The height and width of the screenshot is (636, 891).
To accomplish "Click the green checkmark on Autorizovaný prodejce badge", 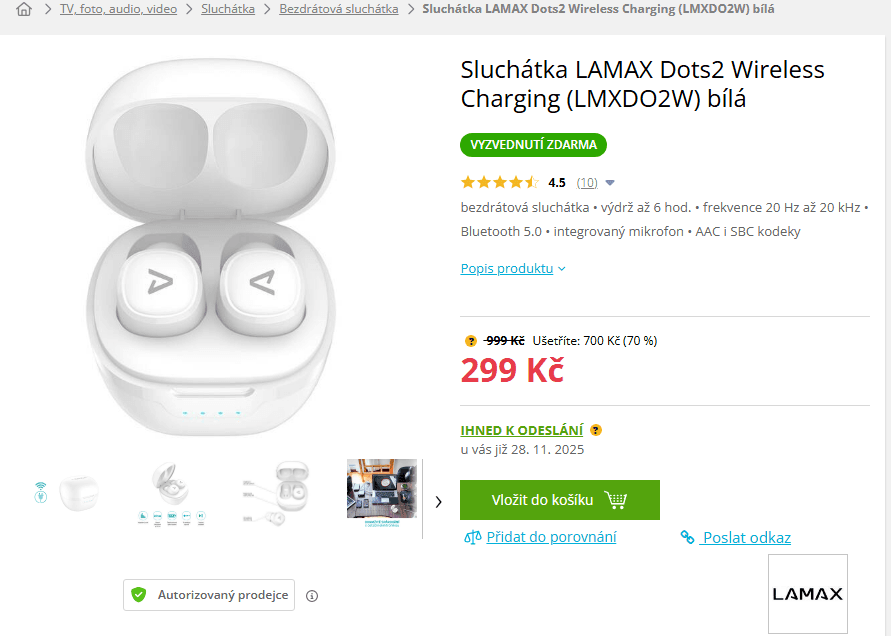I will tap(138, 595).
